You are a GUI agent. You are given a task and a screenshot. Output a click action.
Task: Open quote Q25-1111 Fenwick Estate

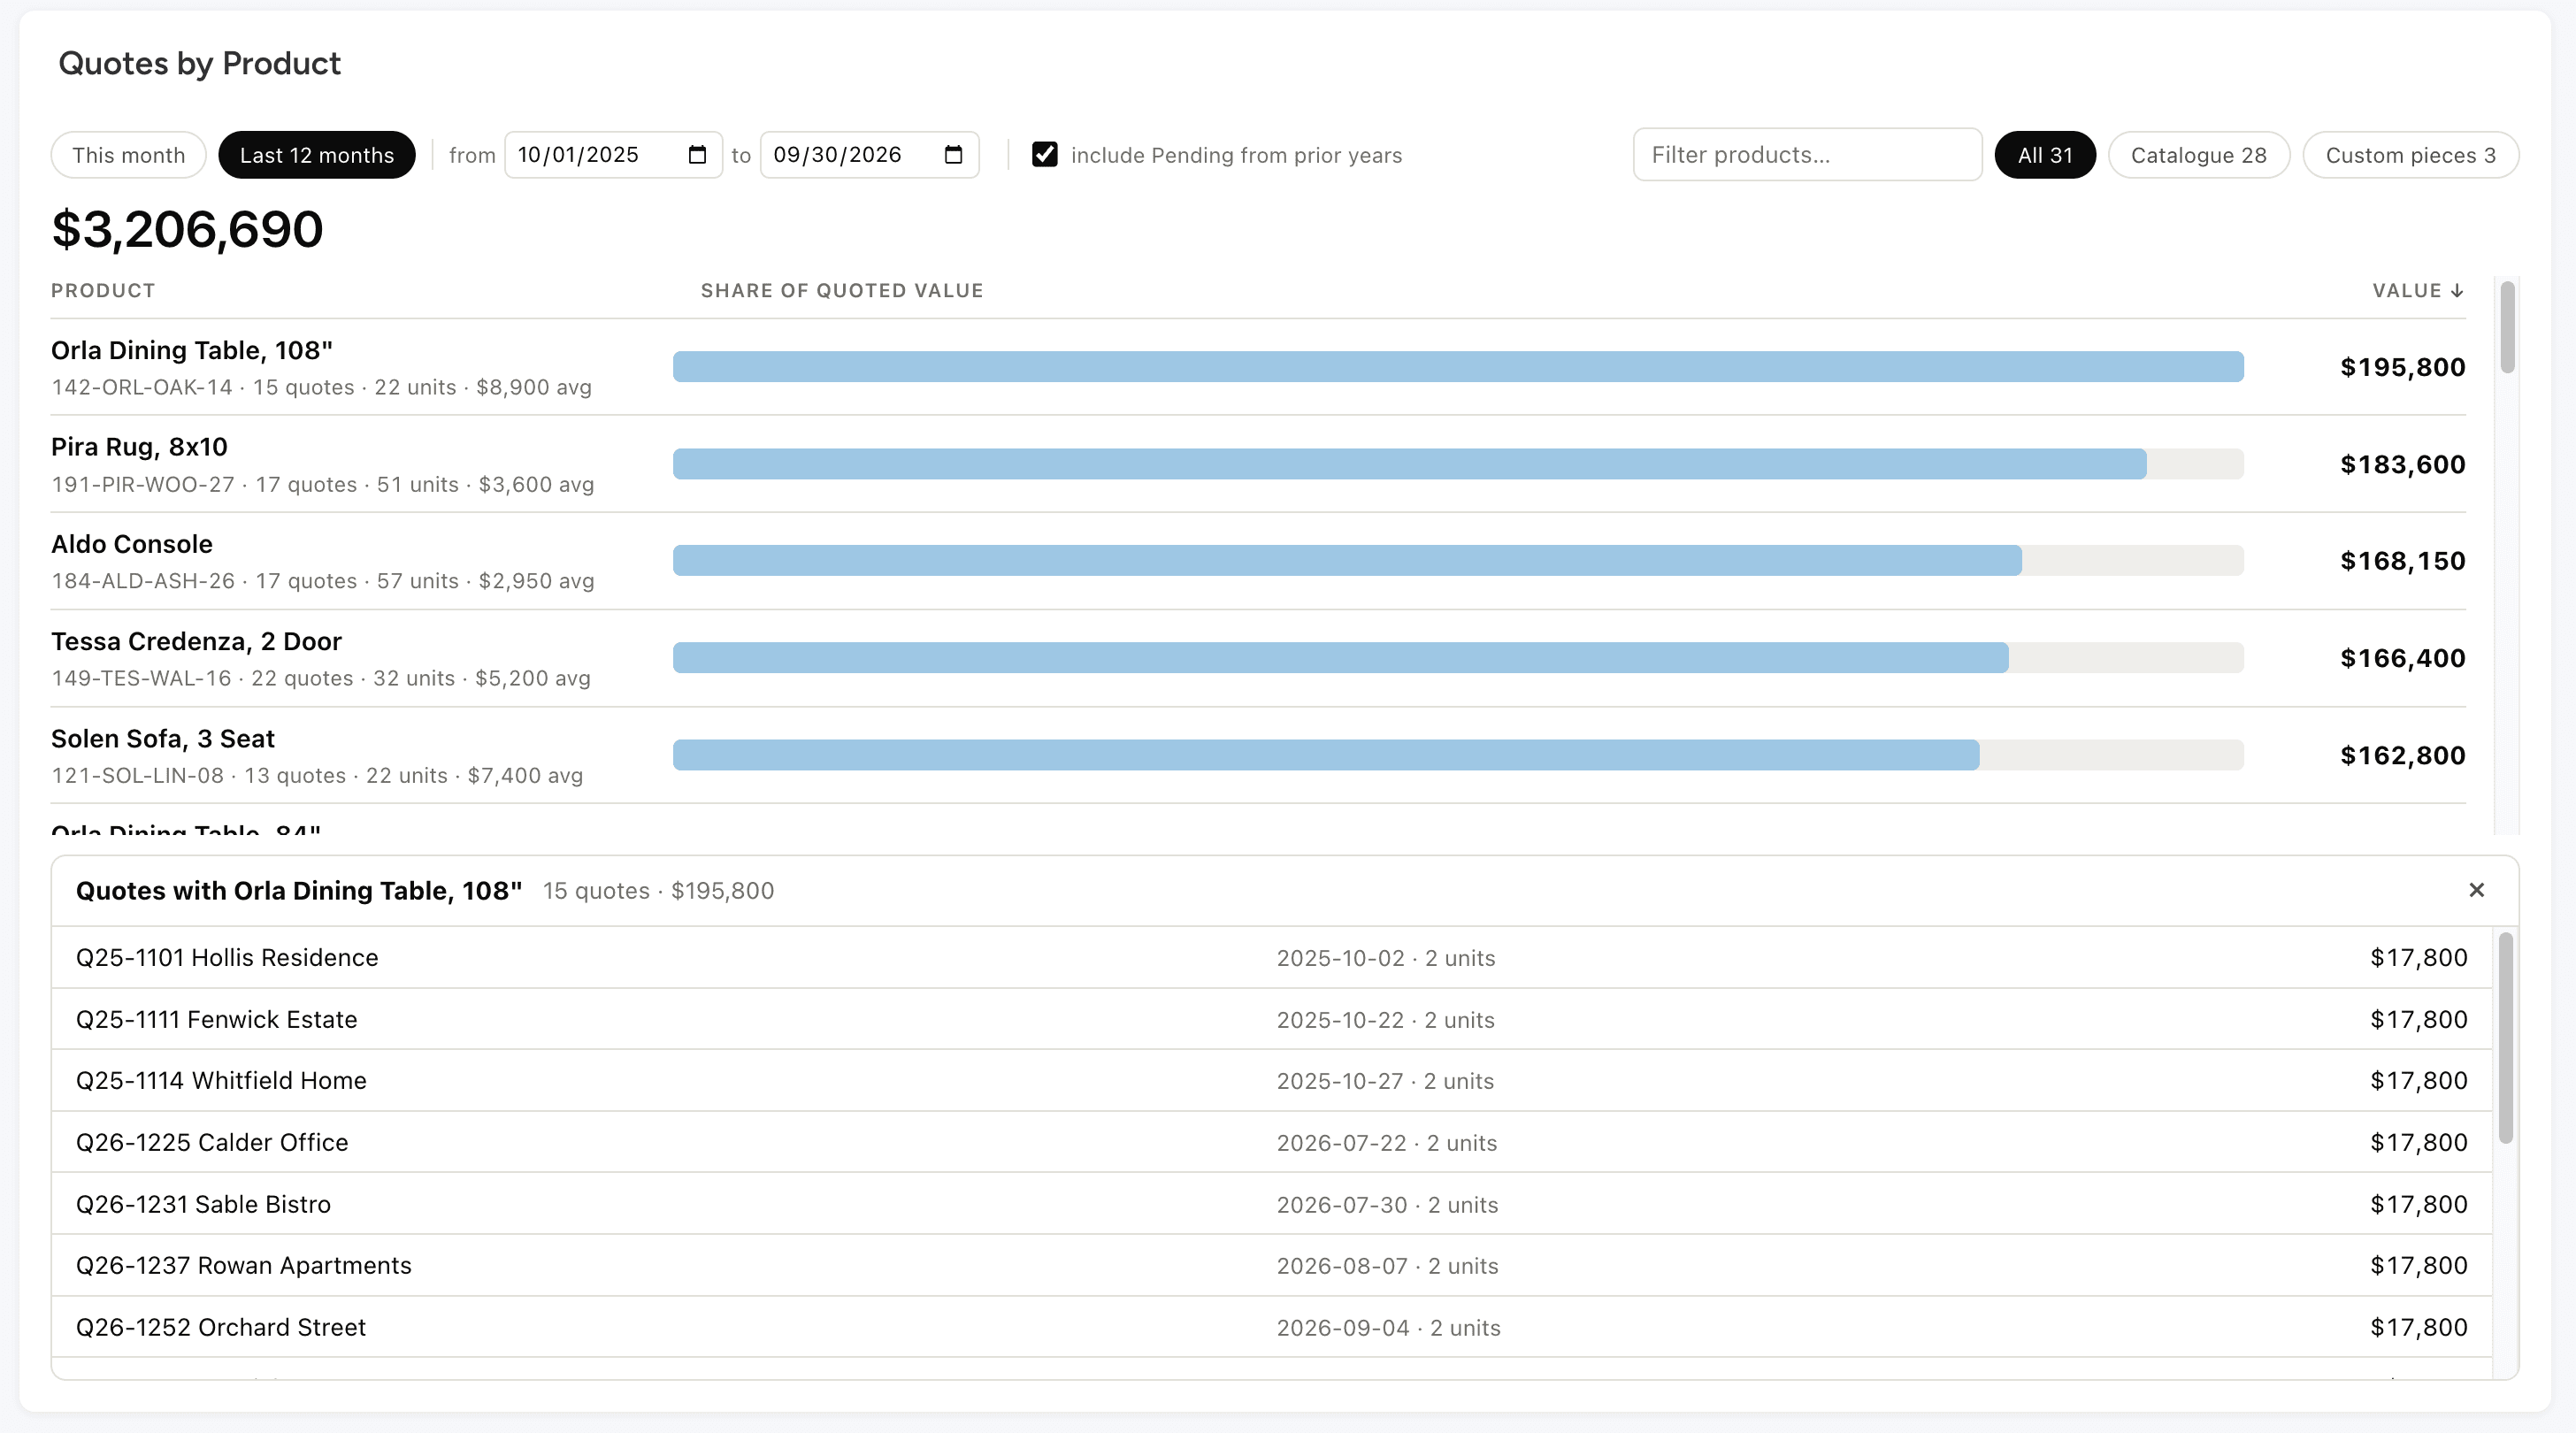pyautogui.click(x=1271, y=1019)
